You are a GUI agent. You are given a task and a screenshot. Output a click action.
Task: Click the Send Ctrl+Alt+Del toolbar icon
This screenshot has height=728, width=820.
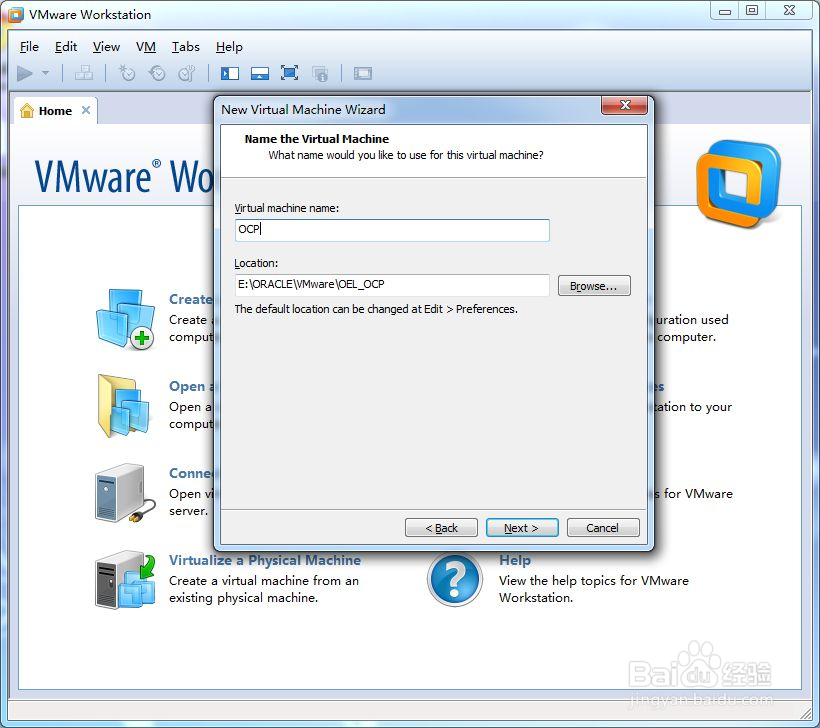pos(84,73)
